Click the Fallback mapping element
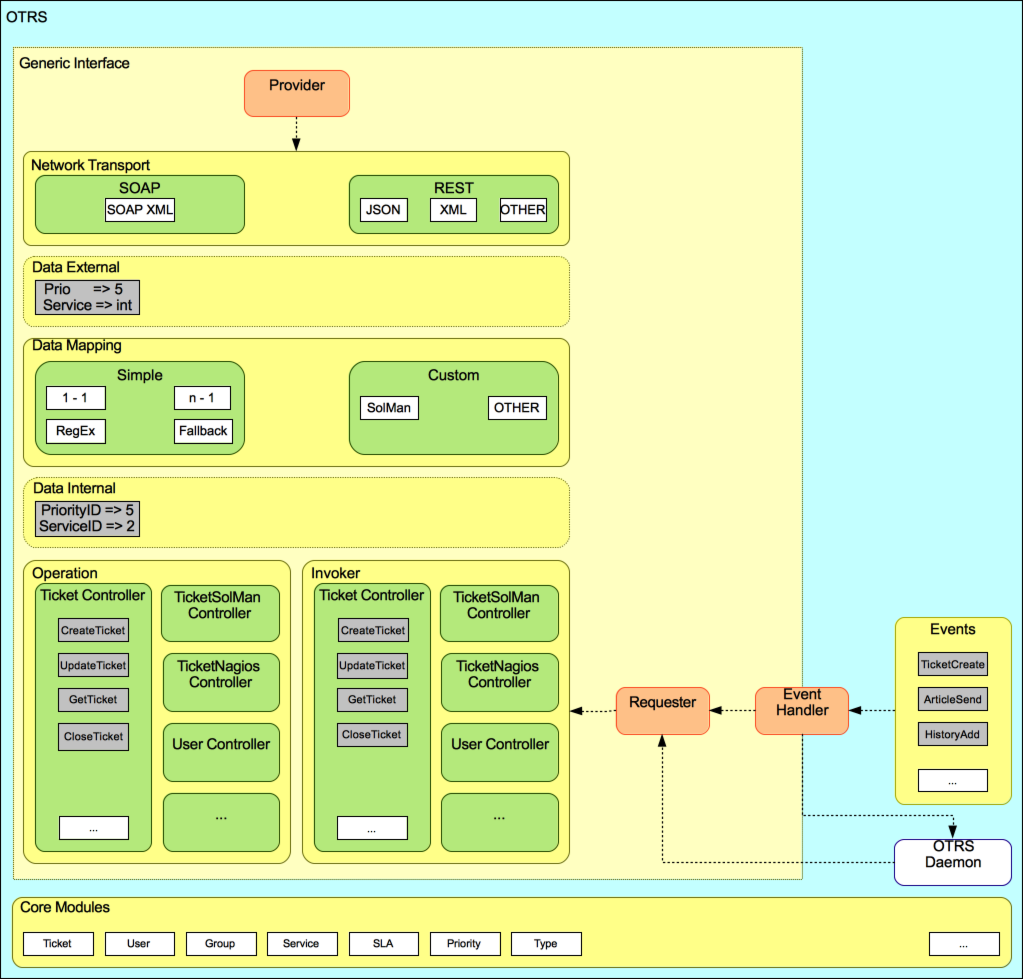1023x979 pixels. [x=203, y=431]
